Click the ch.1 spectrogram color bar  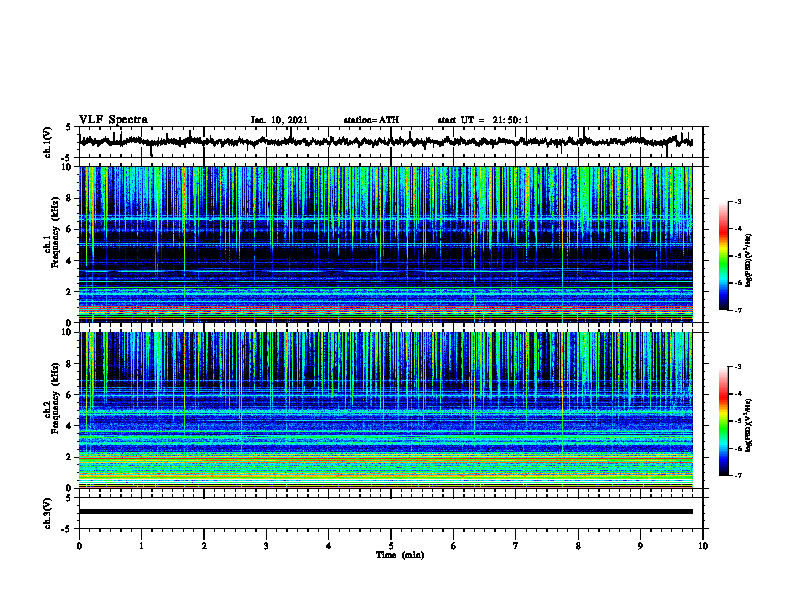724,256
